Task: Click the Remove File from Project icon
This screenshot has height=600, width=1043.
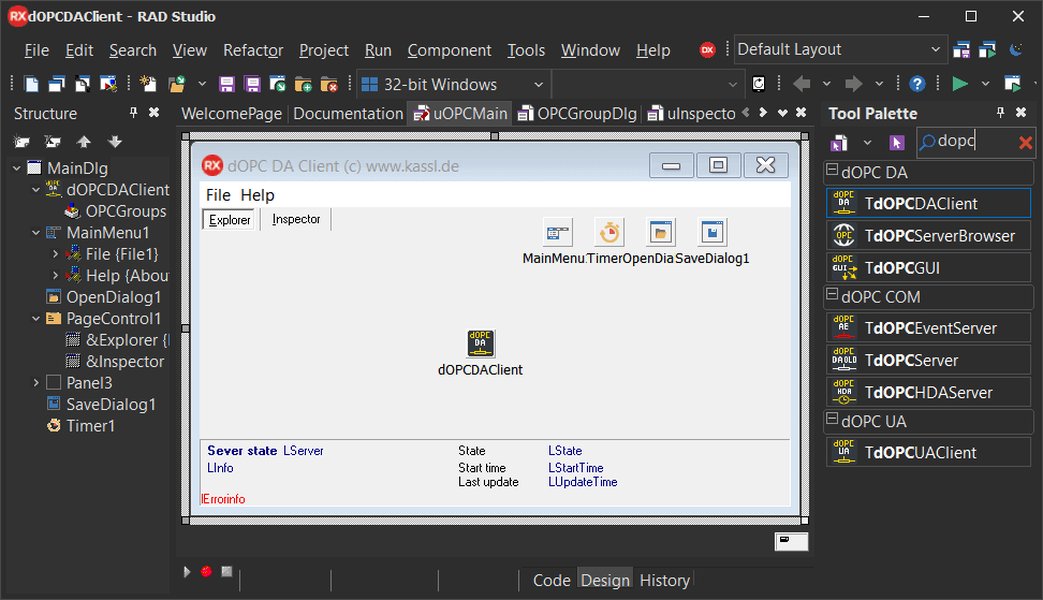Action: [329, 84]
